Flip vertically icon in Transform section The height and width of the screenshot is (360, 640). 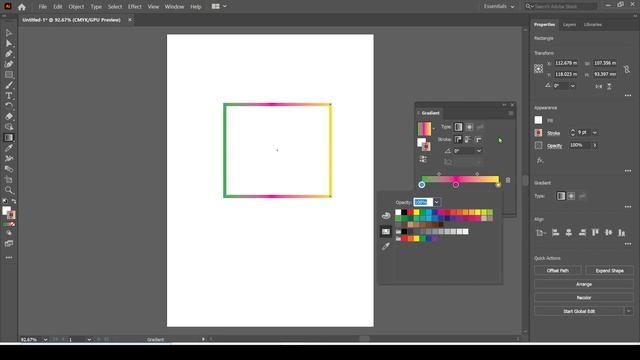tap(609, 87)
